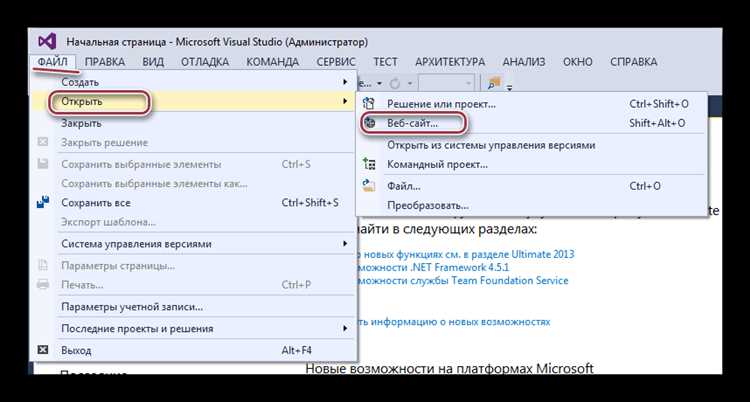Expand Система управления версиями submenu
750x402 pixels.
(193, 244)
